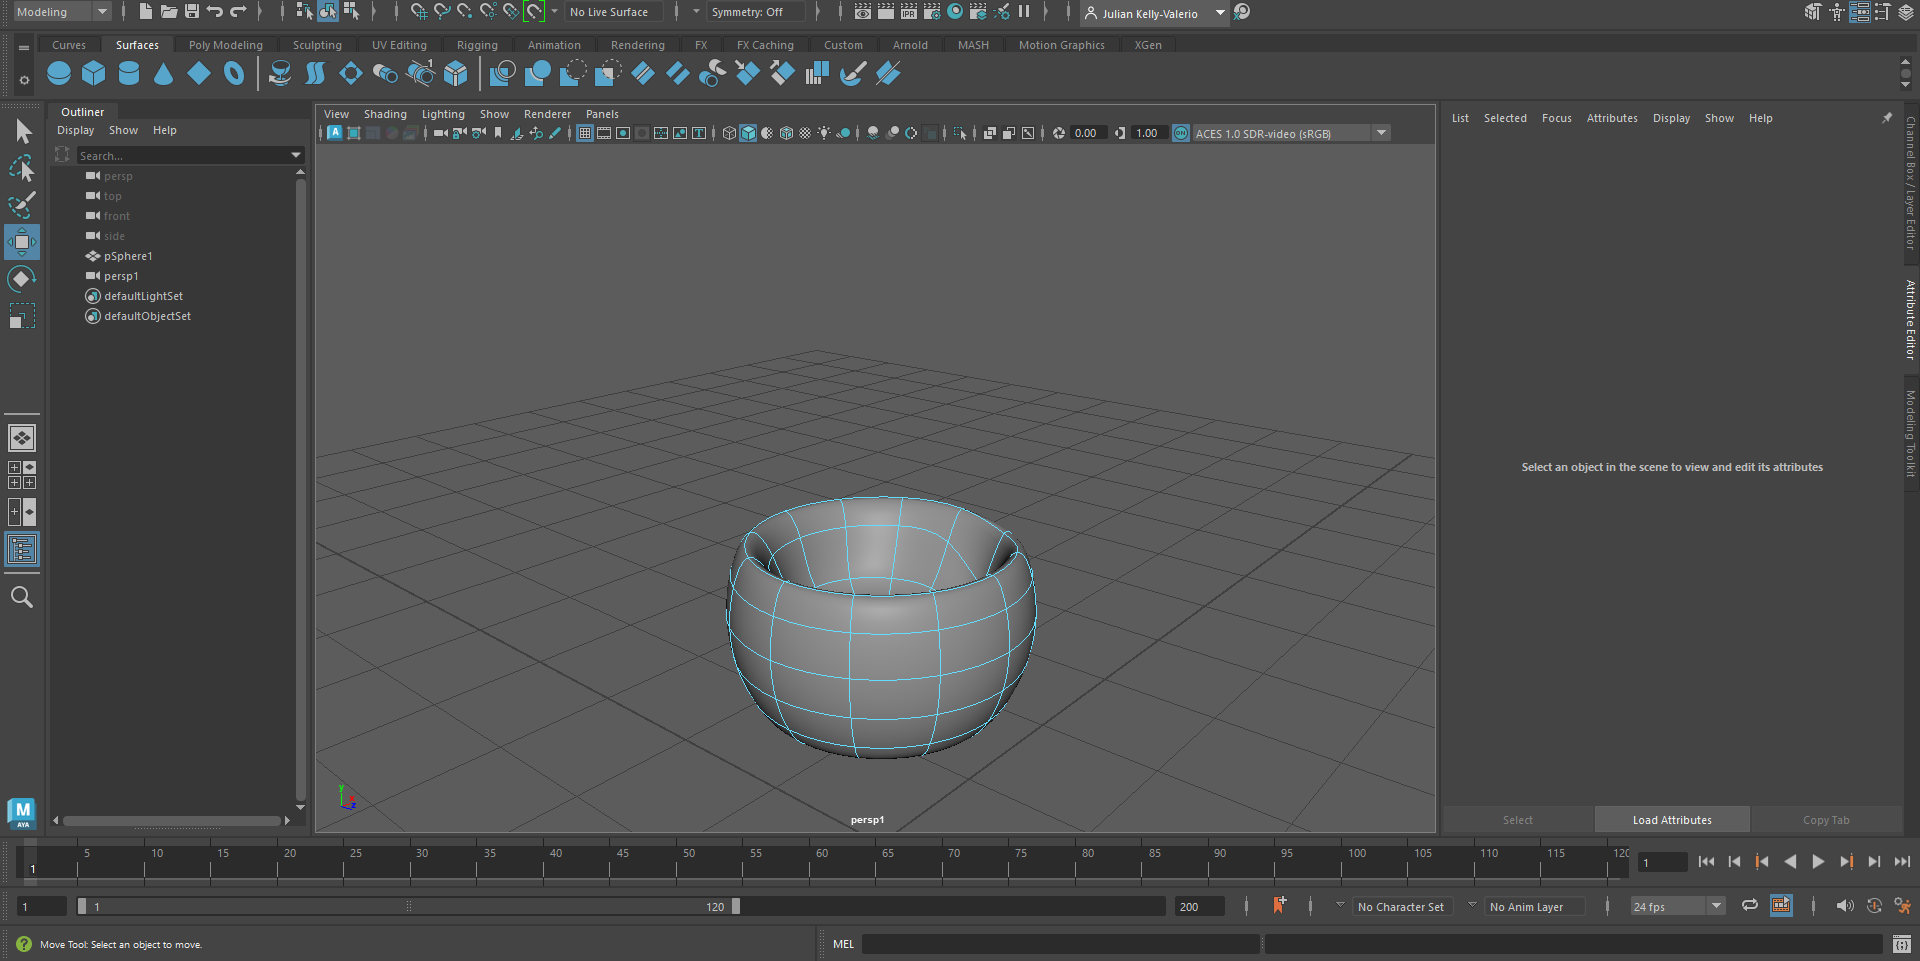Click the Loft surface shelf icon
This screenshot has width=1920, height=961.
pyautogui.click(x=316, y=73)
